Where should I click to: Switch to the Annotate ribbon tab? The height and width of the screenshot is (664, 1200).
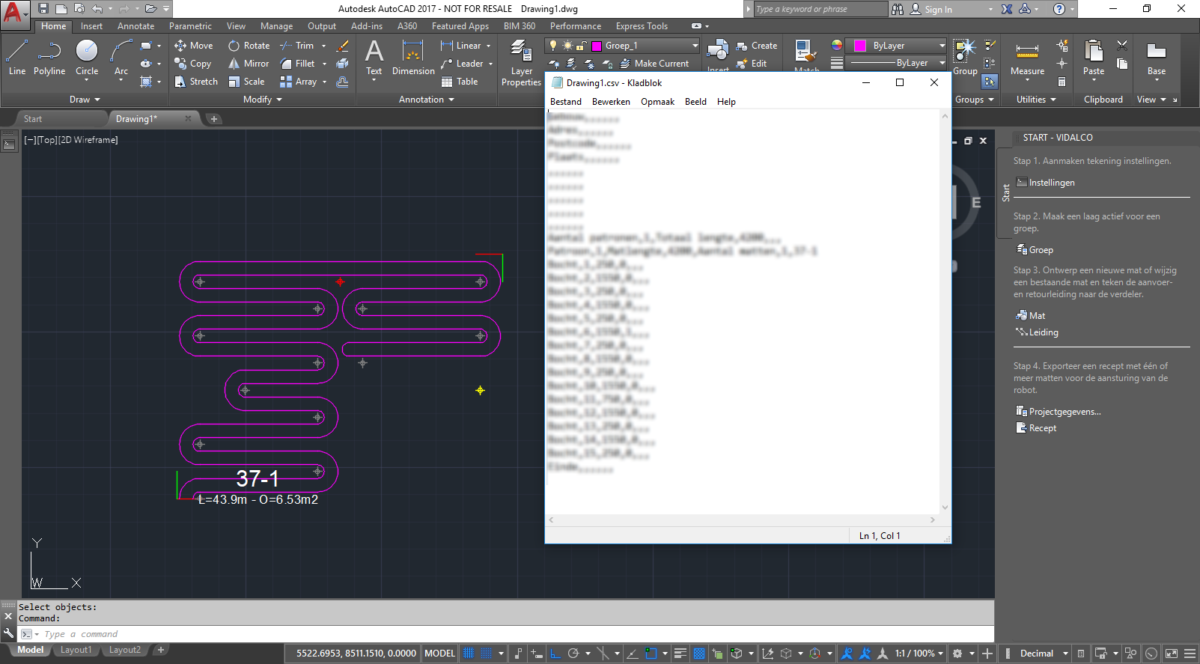click(136, 26)
